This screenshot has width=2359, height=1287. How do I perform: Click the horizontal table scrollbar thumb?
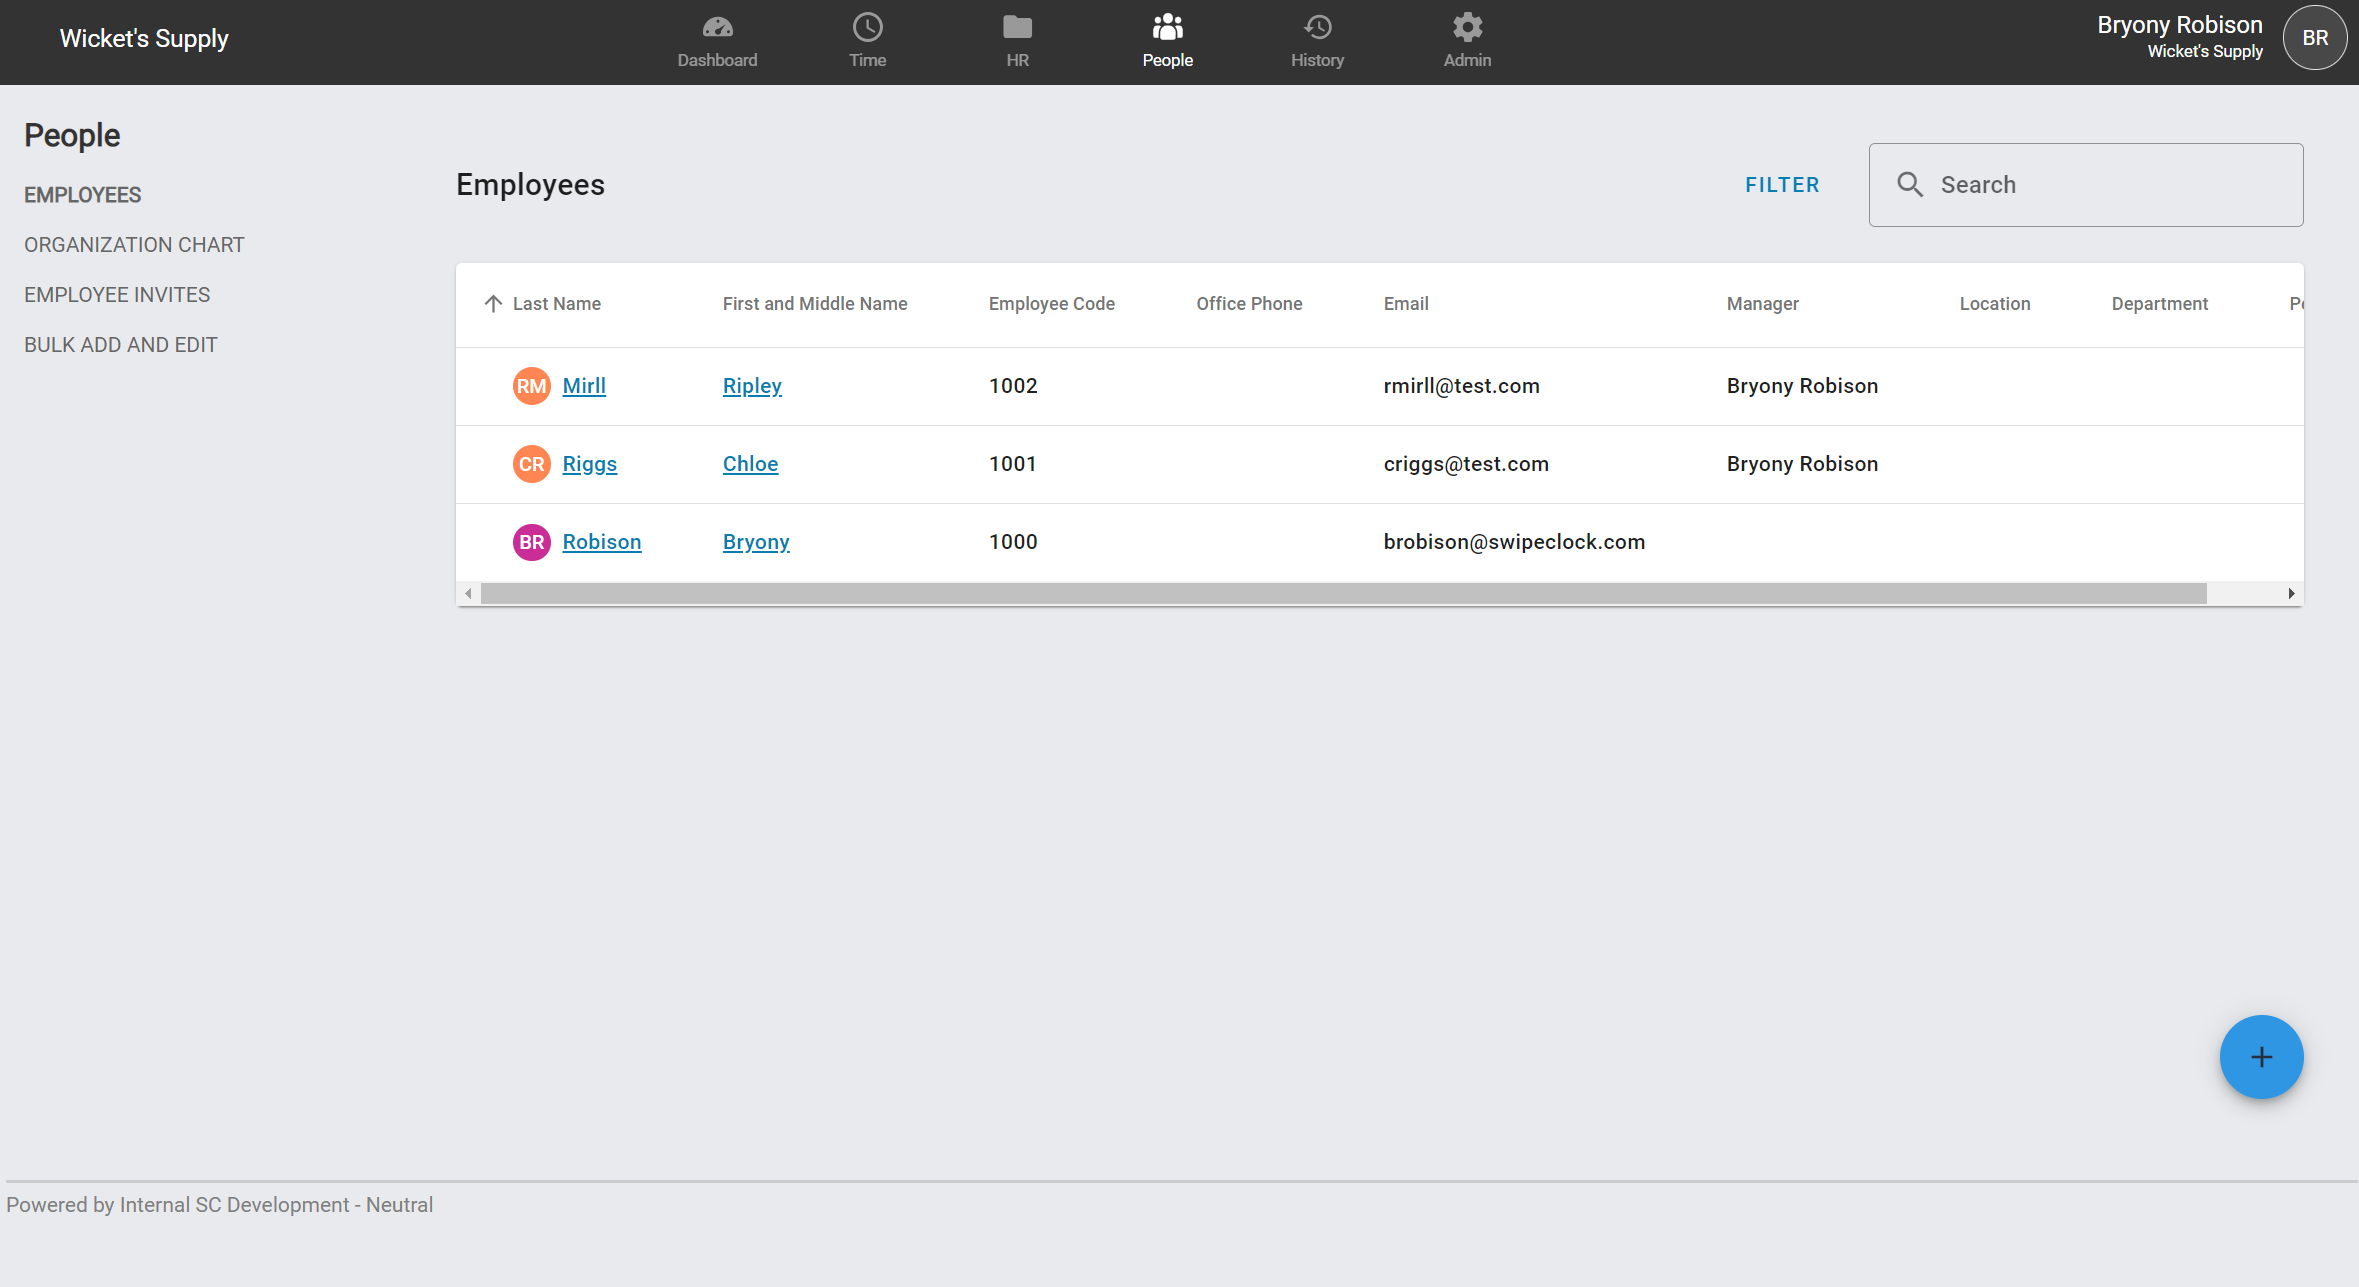[x=1343, y=594]
